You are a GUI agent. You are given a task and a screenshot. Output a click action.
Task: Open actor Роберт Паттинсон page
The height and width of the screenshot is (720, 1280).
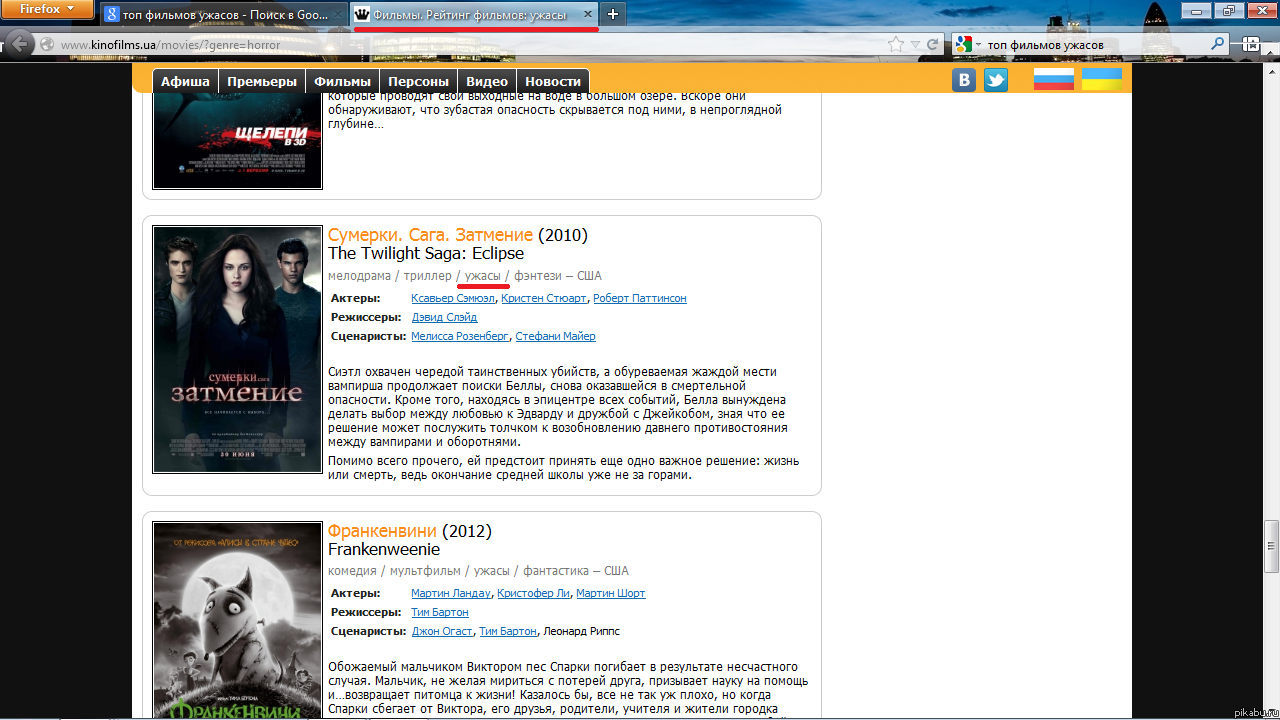640,298
